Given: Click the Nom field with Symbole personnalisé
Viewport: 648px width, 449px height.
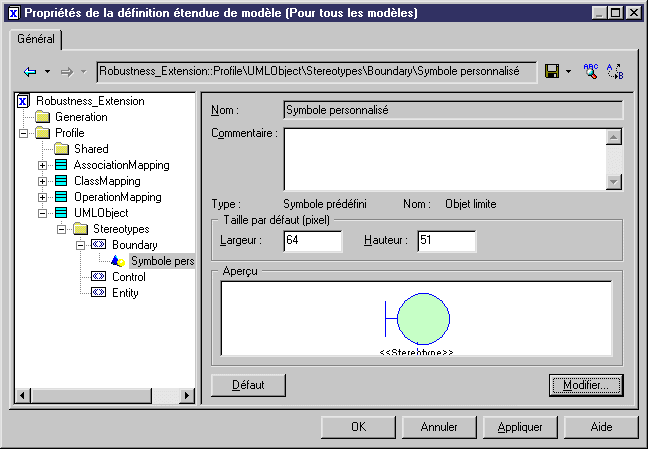Looking at the screenshot, I should (x=453, y=110).
